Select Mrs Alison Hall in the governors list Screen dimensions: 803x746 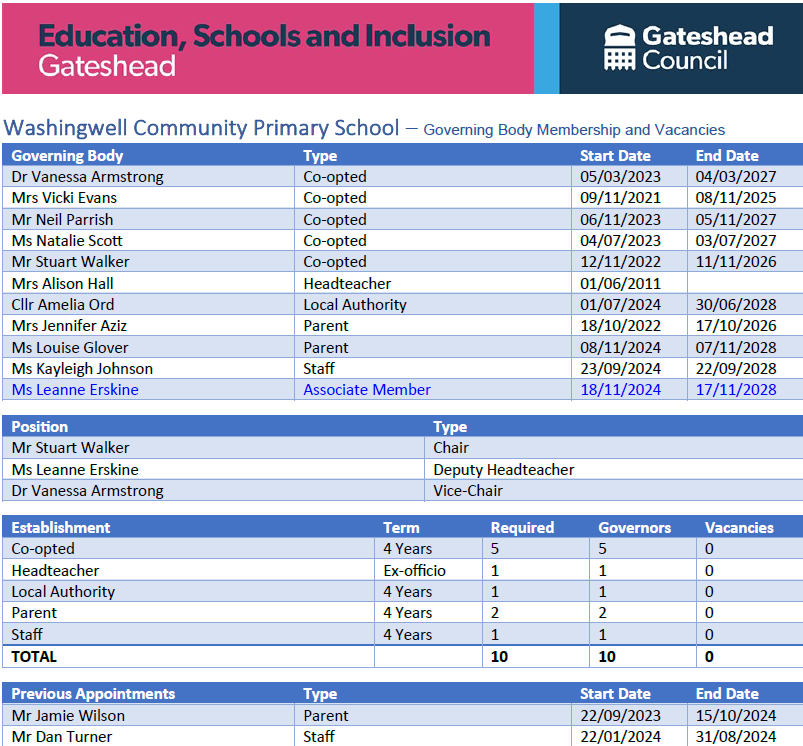tap(62, 283)
